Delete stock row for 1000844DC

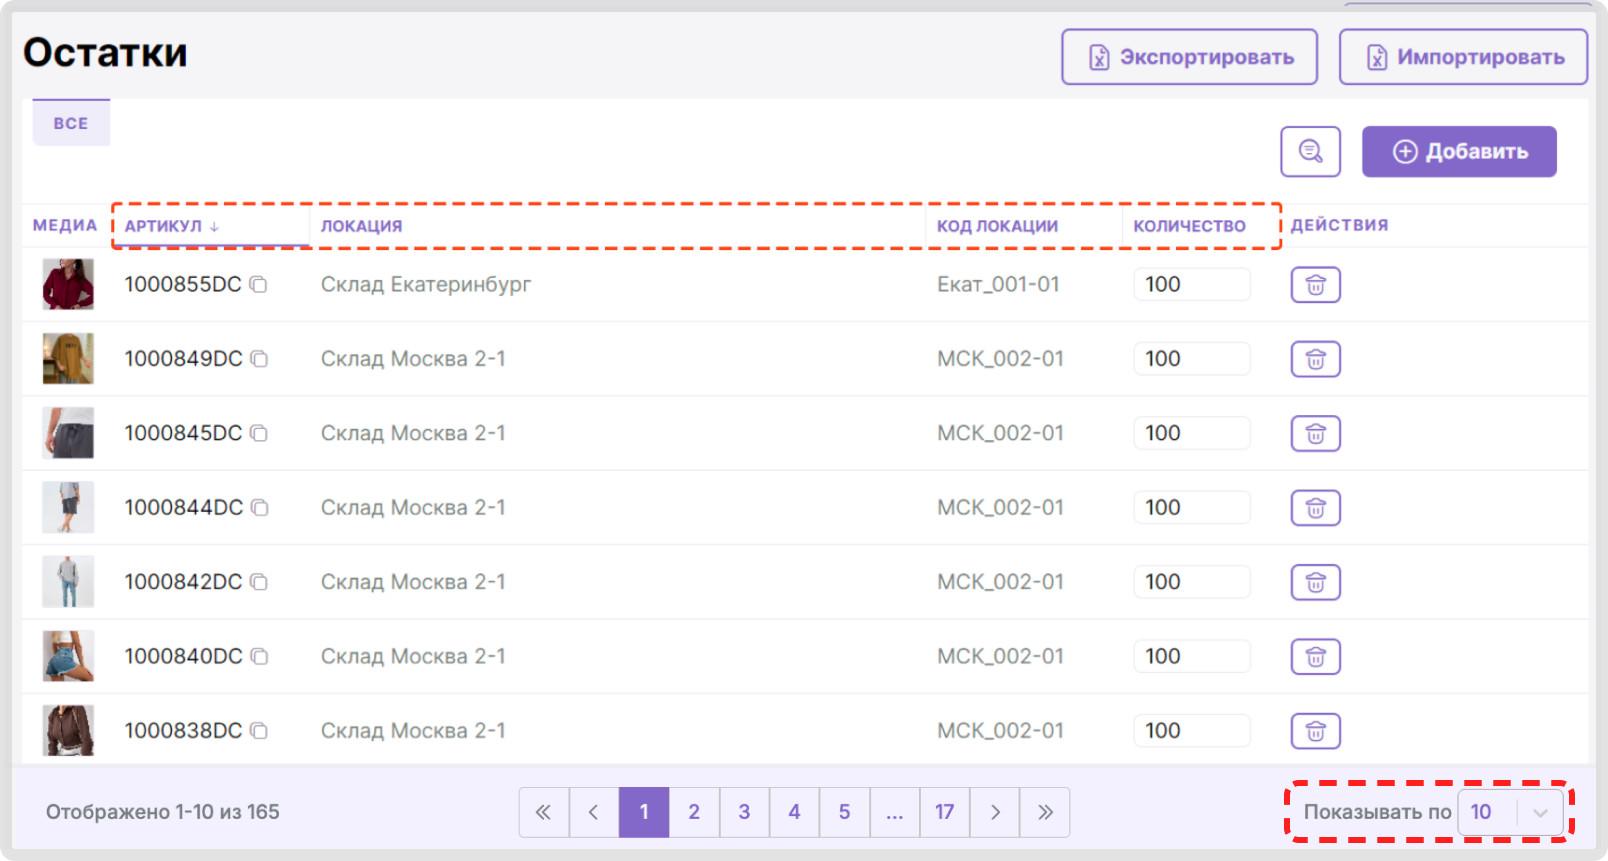(1316, 508)
